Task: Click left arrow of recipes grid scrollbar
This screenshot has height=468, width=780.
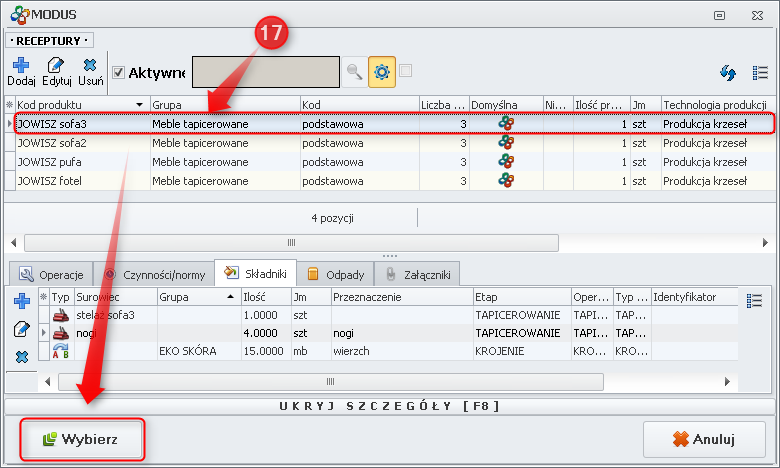Action: pyautogui.click(x=13, y=243)
